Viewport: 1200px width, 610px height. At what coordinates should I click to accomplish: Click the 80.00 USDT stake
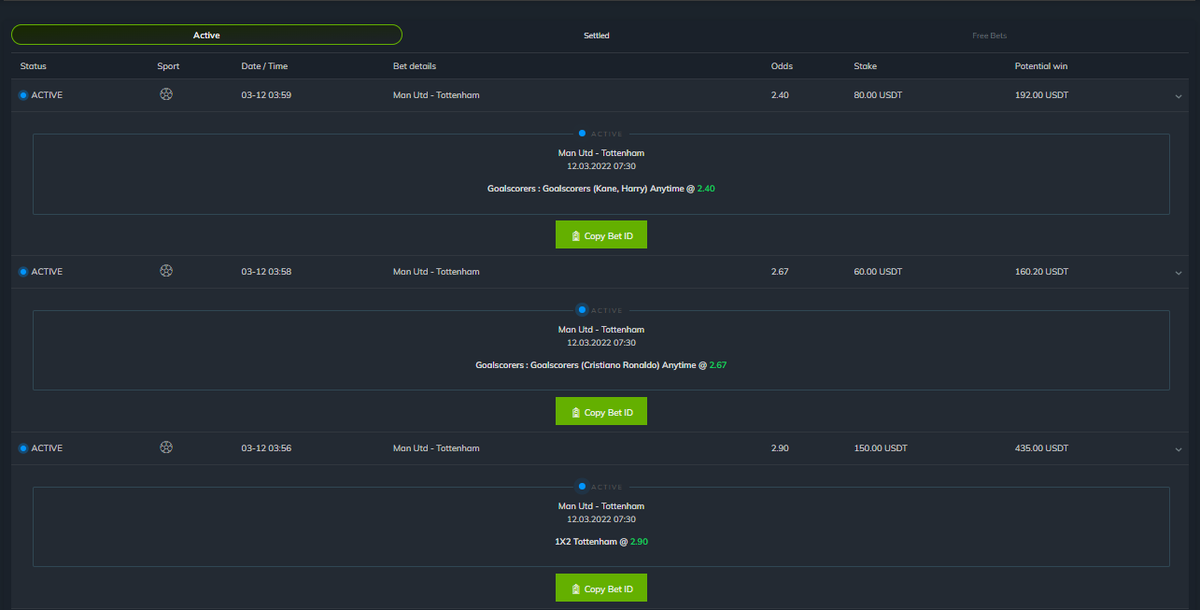(x=877, y=95)
